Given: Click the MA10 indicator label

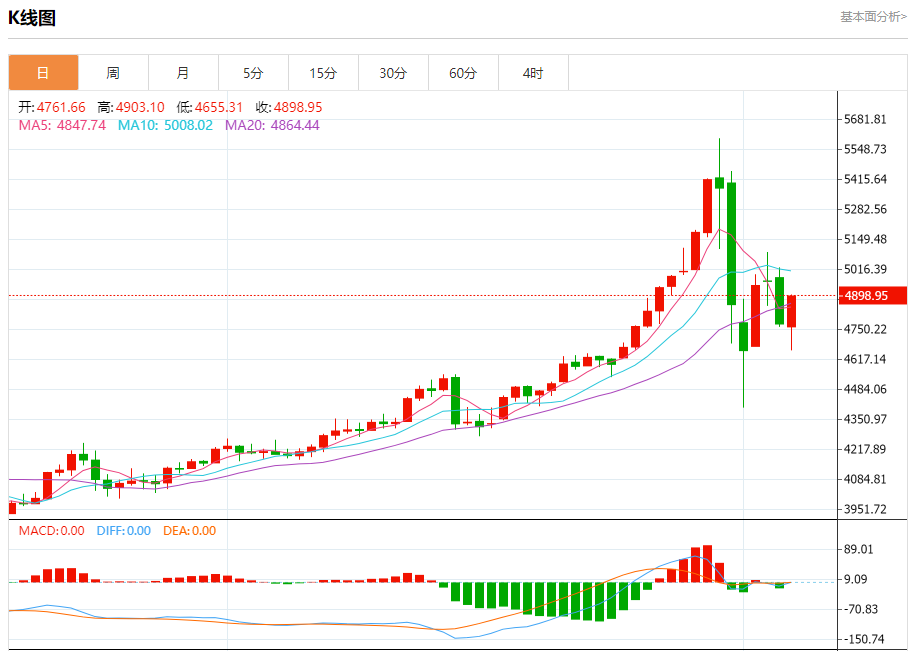Looking at the screenshot, I should (165, 125).
